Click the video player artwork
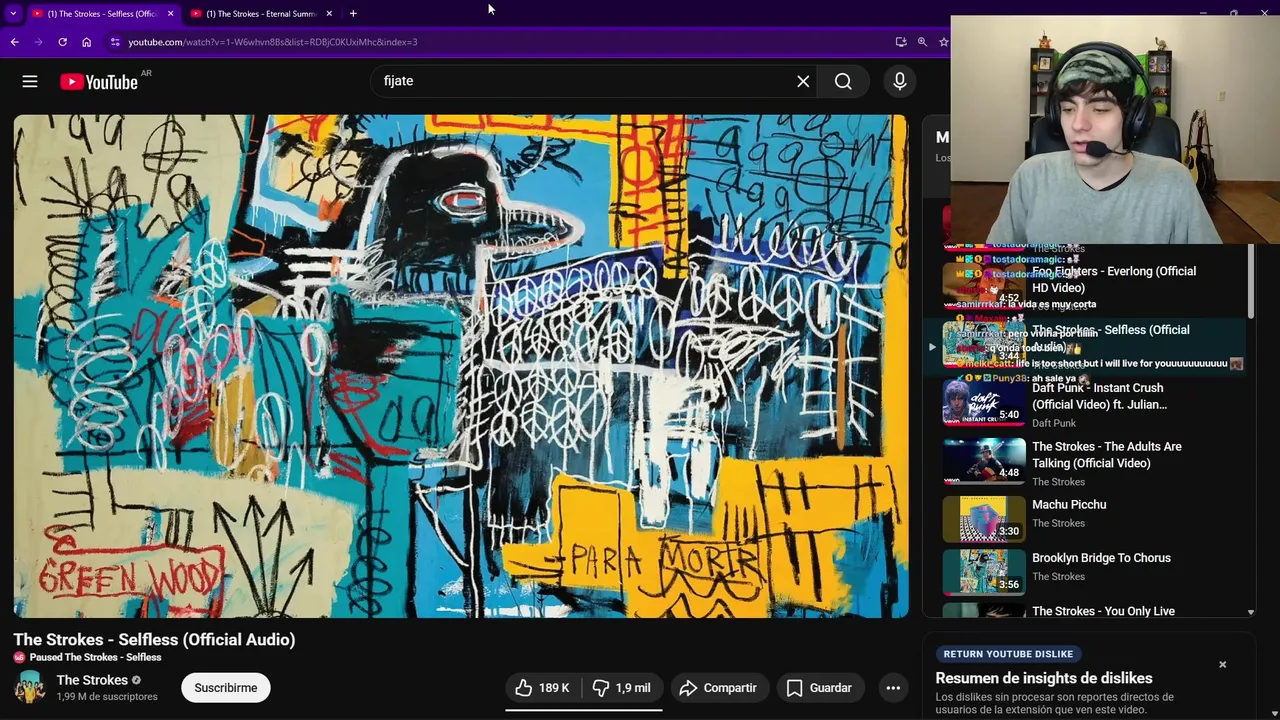This screenshot has height=720, width=1280. pos(461,366)
